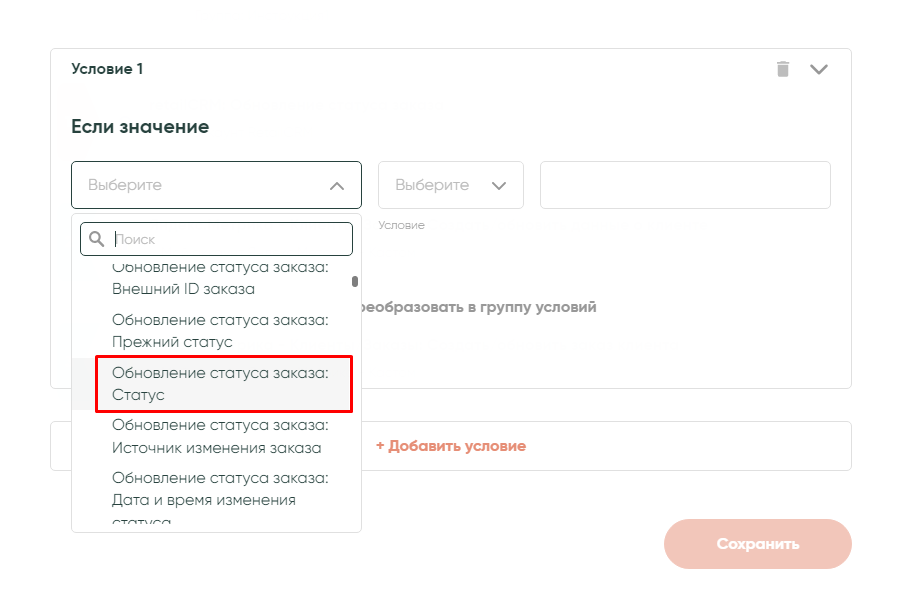Click the 'Условие 1' header title
The image size is (904, 594).
108,69
